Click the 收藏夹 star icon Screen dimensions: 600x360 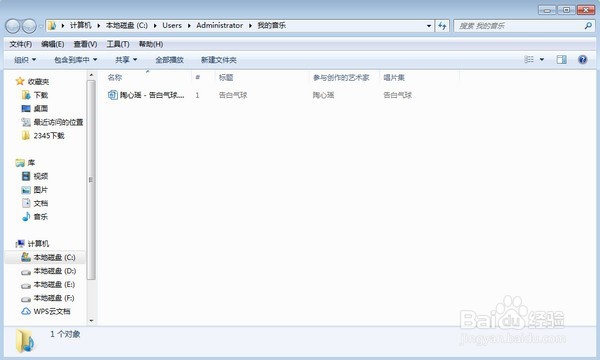pos(20,81)
